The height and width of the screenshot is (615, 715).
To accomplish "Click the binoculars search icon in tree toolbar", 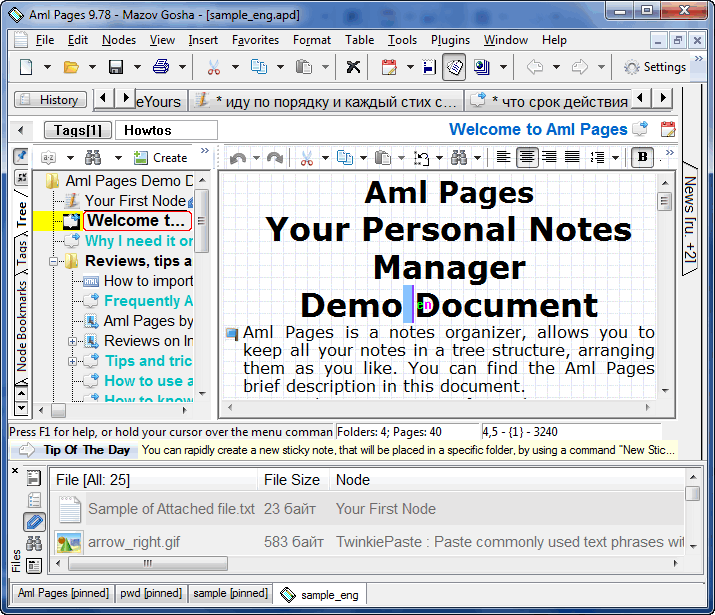I will (x=93, y=158).
